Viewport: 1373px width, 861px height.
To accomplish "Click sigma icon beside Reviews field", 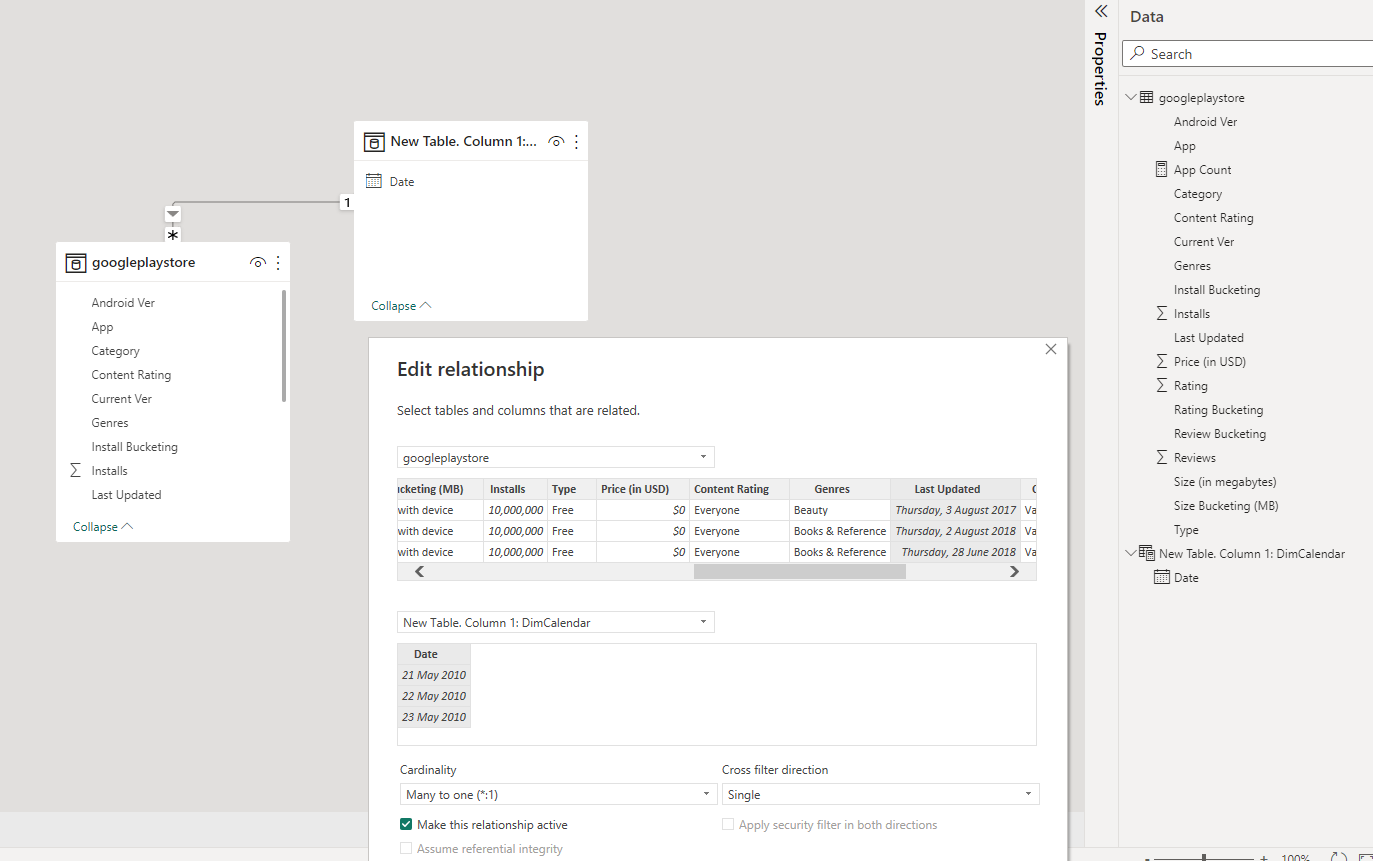I will pos(1161,457).
